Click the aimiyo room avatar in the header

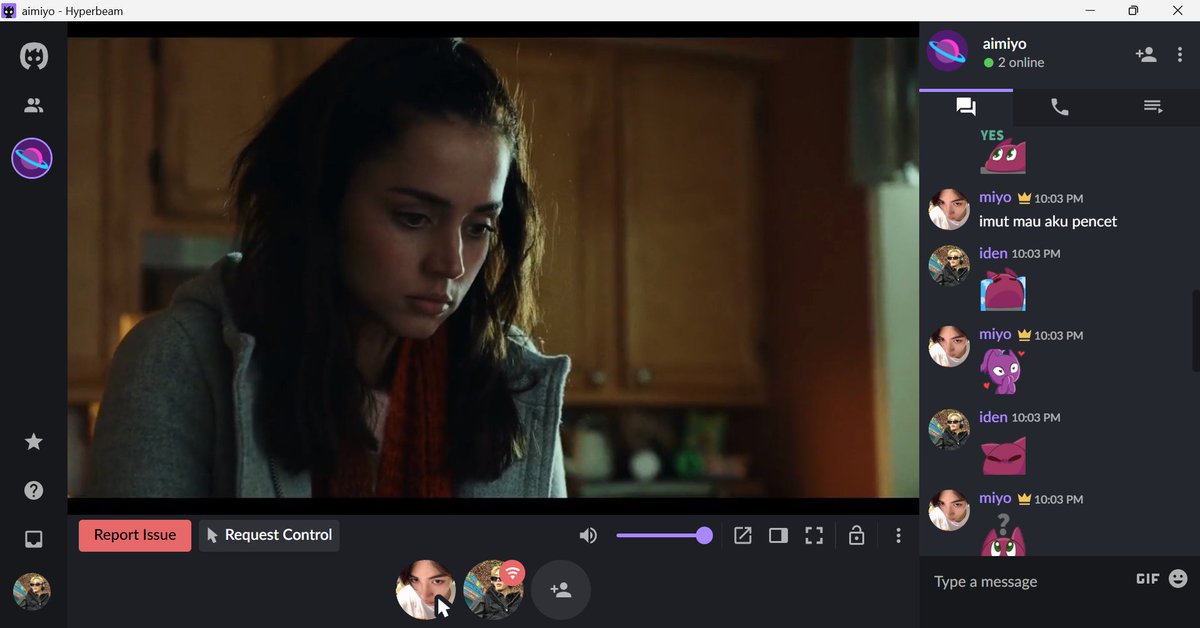[947, 51]
